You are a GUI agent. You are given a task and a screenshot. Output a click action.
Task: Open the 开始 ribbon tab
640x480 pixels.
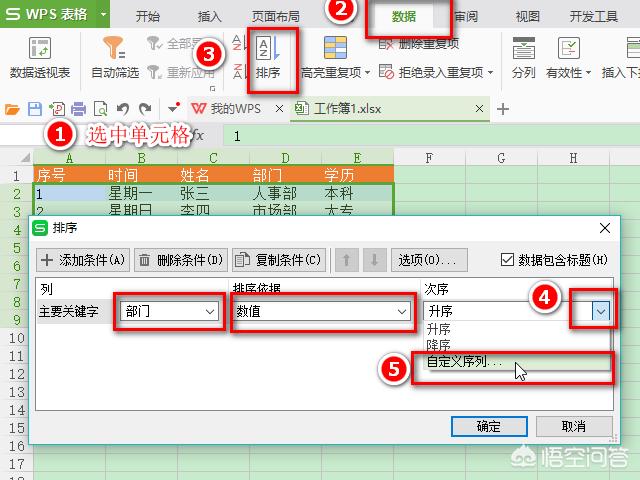[147, 16]
